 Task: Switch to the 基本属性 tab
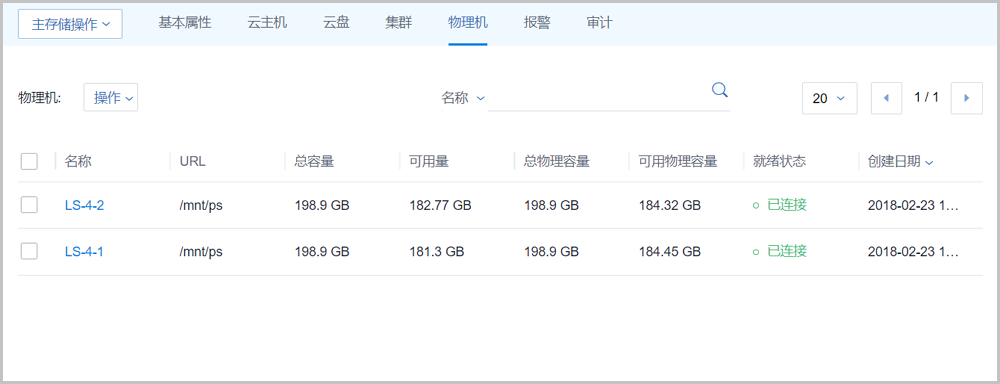pyautogui.click(x=185, y=23)
